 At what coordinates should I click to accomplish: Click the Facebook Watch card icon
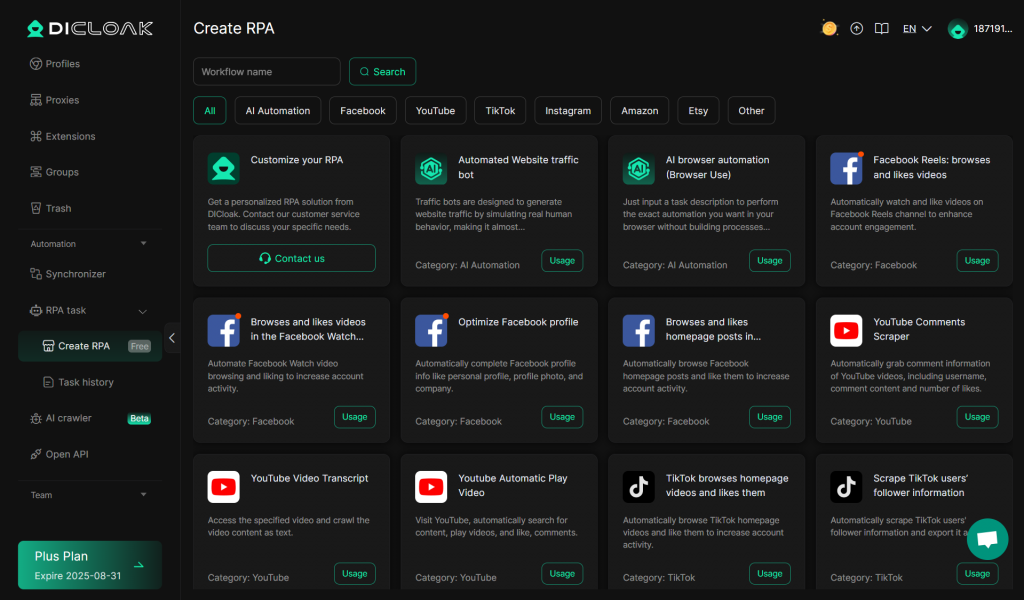tap(223, 330)
